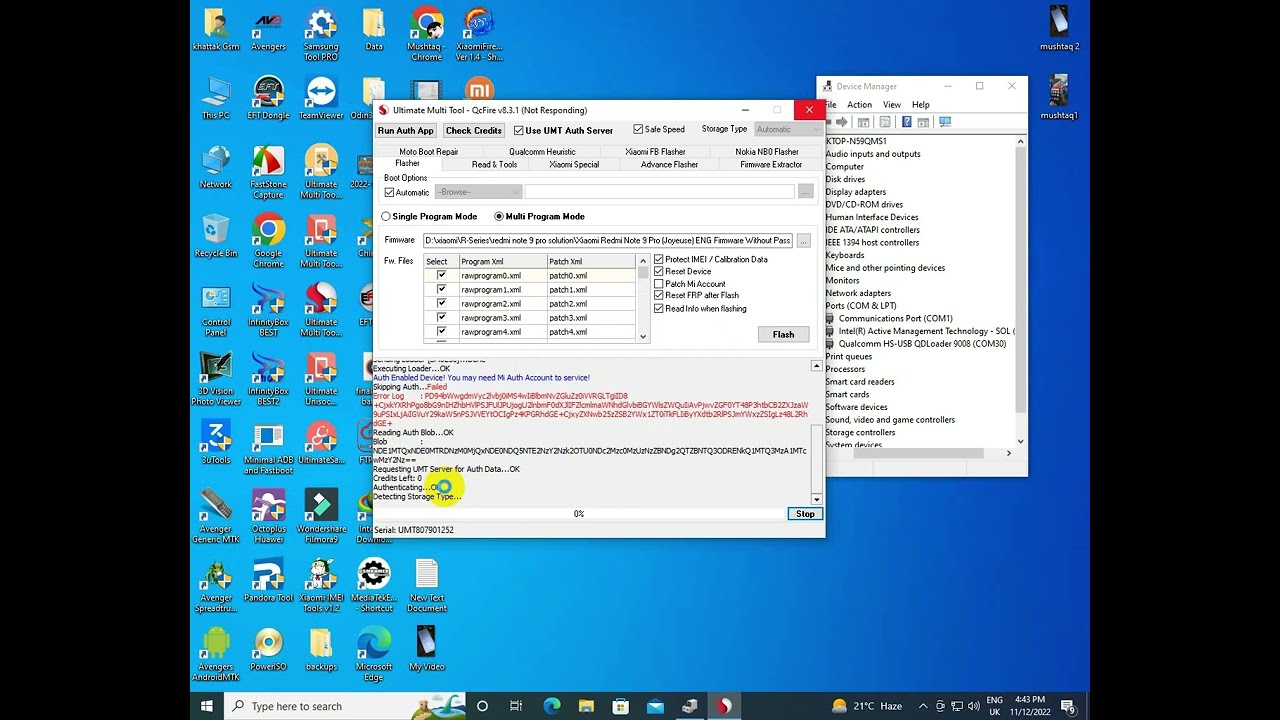Toggle Use UMT Auth Server checkbox
Image resolution: width=1280 pixels, height=720 pixels.
(563, 130)
